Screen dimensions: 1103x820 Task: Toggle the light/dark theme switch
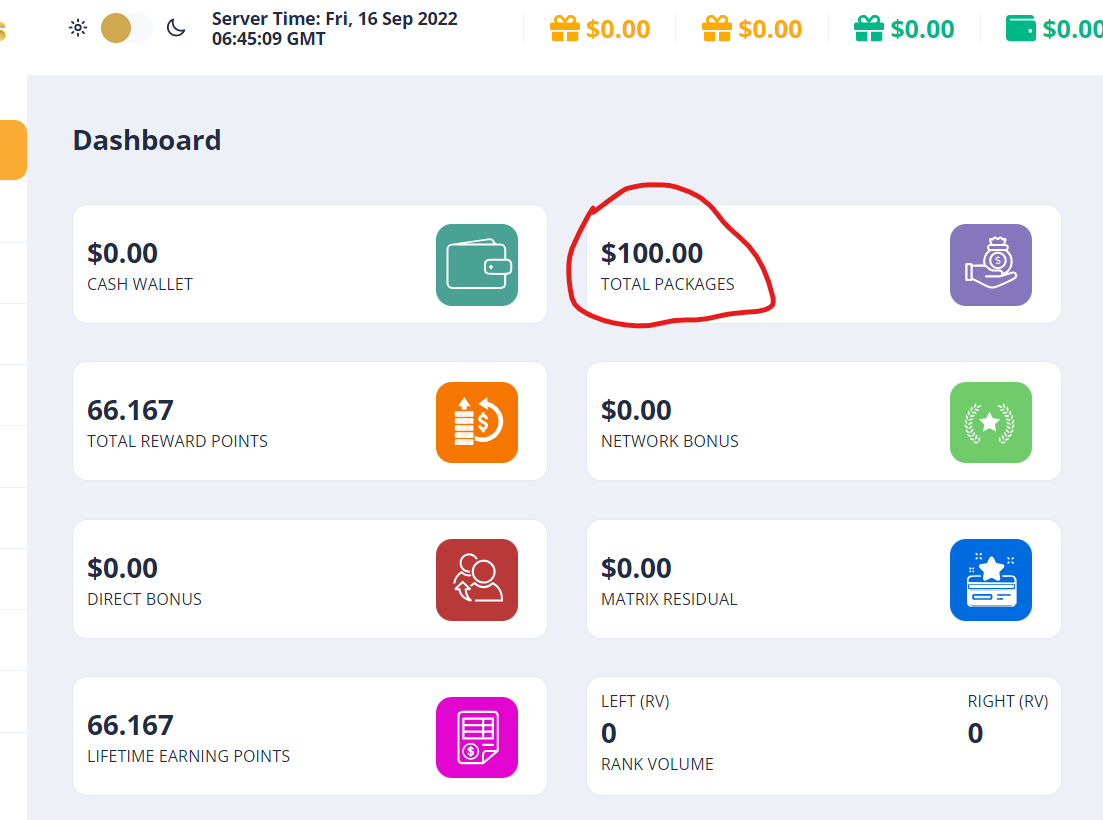[x=127, y=28]
